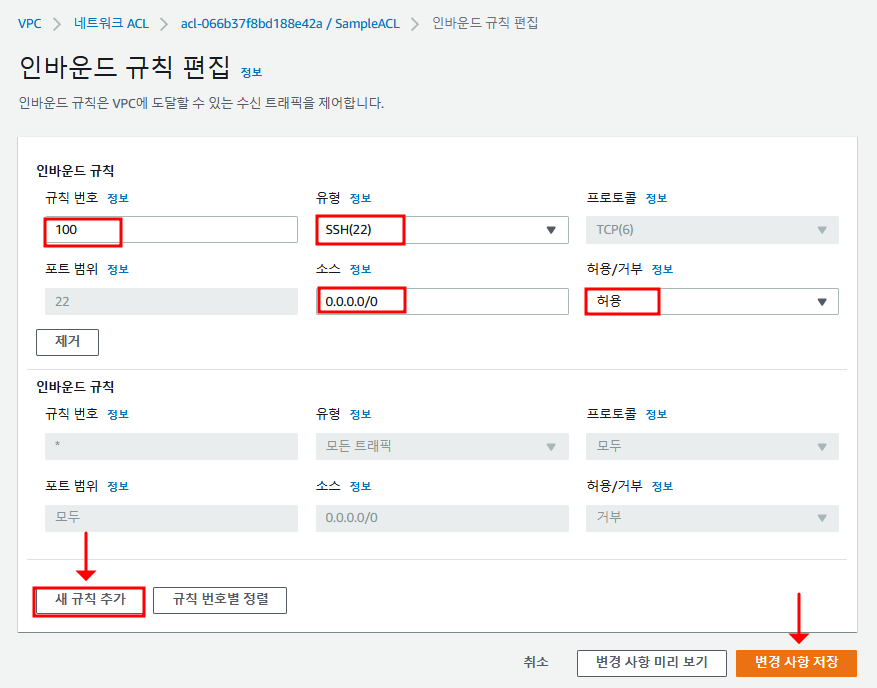Go to 네트워크 ACL breadcrumb
The image size is (877, 688).
tap(111, 23)
